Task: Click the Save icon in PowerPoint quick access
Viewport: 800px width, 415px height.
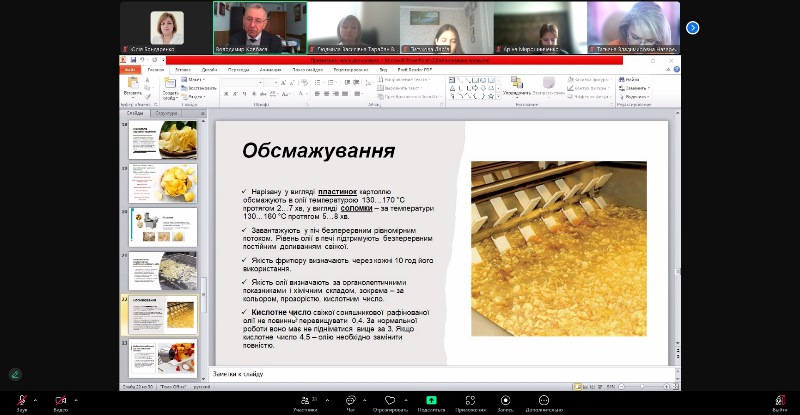Action: pyautogui.click(x=134, y=60)
